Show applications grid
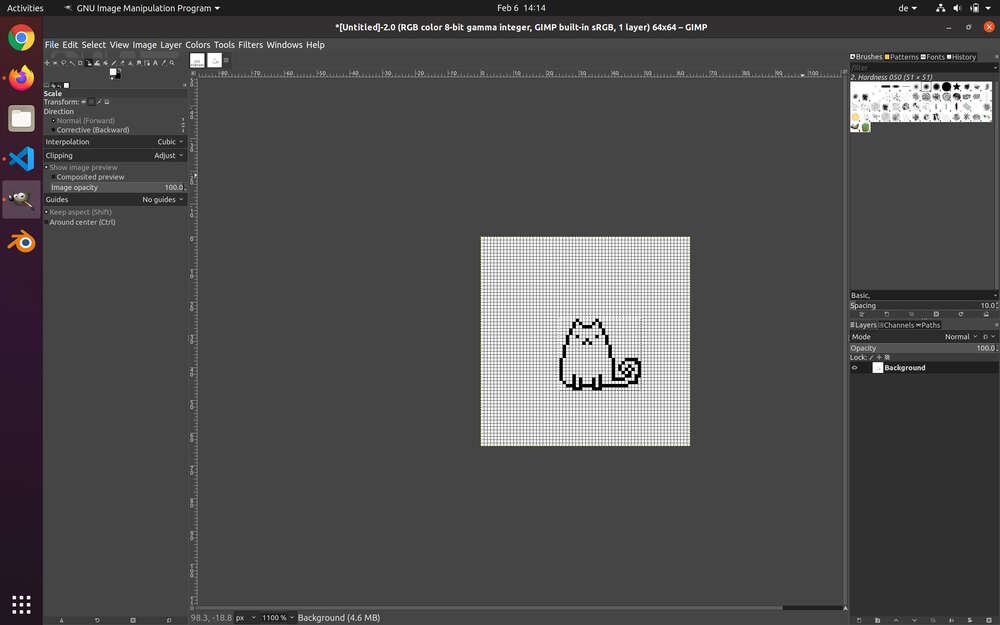 [21, 605]
